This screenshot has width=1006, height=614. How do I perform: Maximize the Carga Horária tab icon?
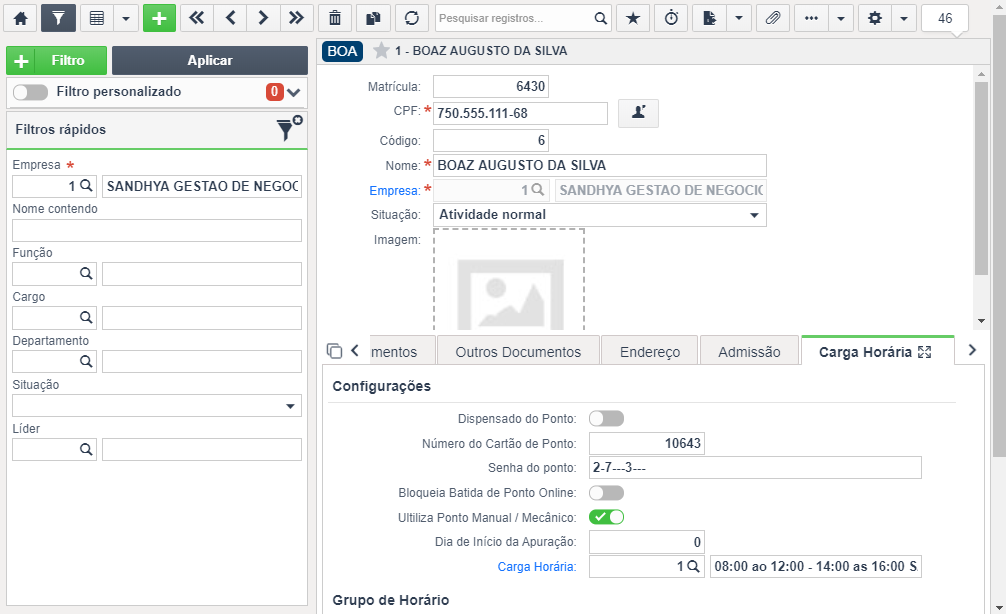pos(925,352)
